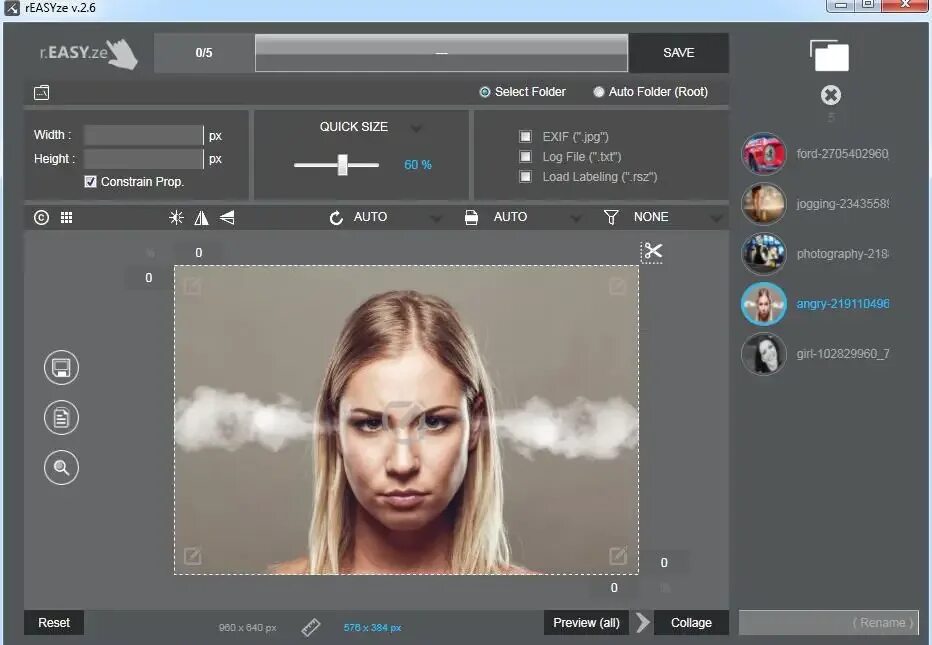Expand the QUICK SIZE dropdown arrow
Viewport: 932px width, 645px height.
pos(416,128)
